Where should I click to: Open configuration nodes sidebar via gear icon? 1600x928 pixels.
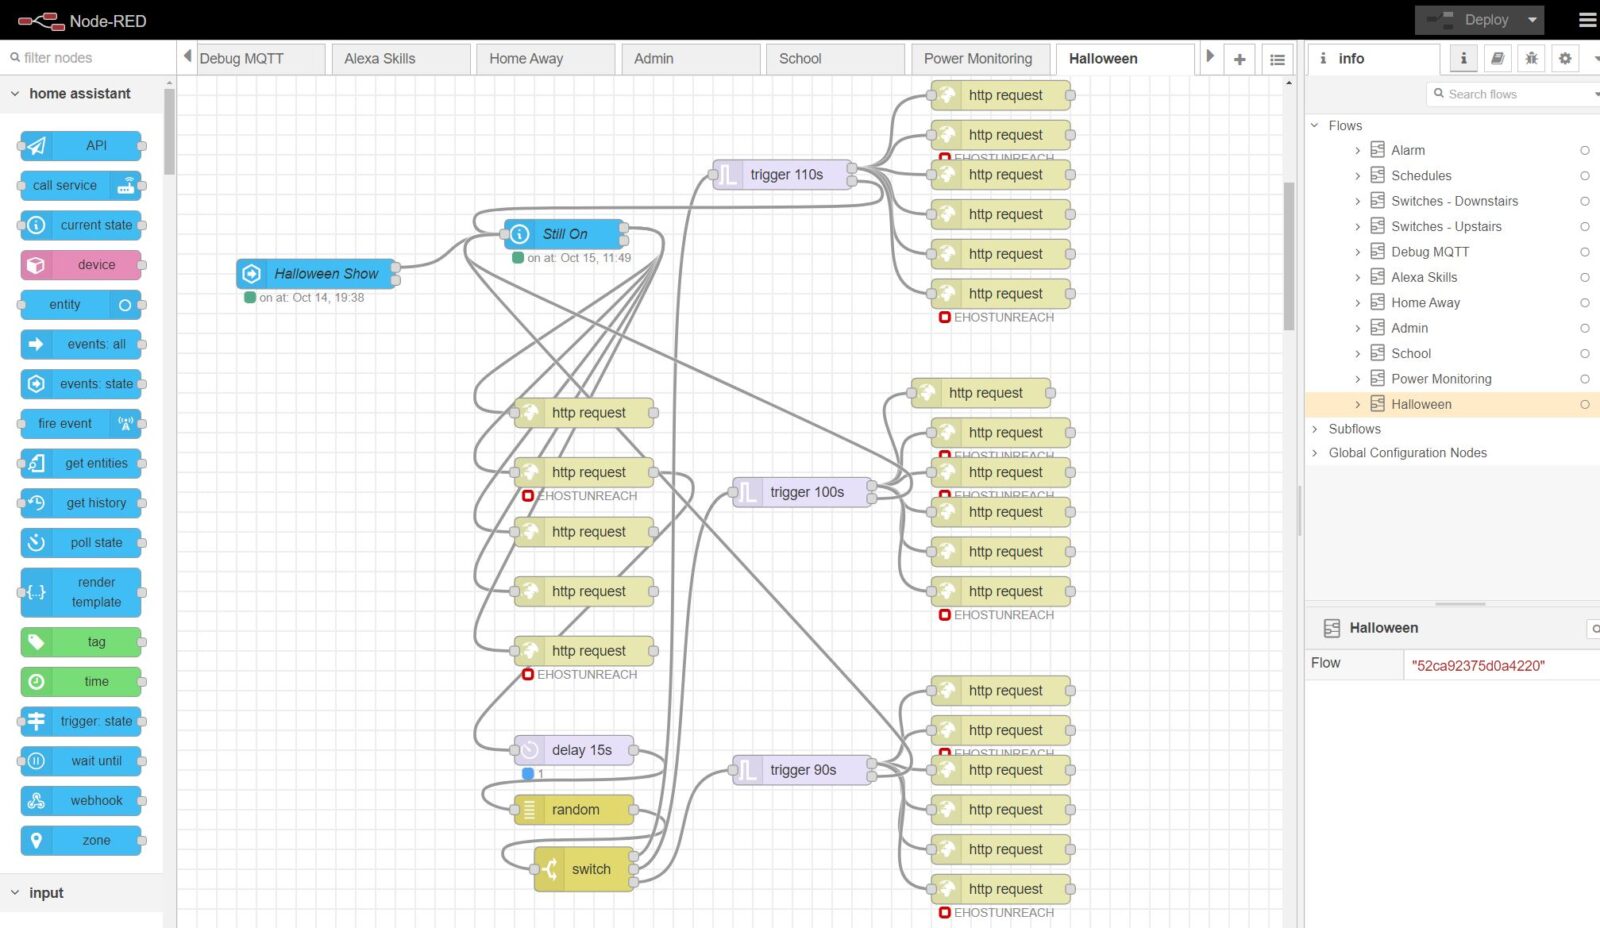(1564, 58)
